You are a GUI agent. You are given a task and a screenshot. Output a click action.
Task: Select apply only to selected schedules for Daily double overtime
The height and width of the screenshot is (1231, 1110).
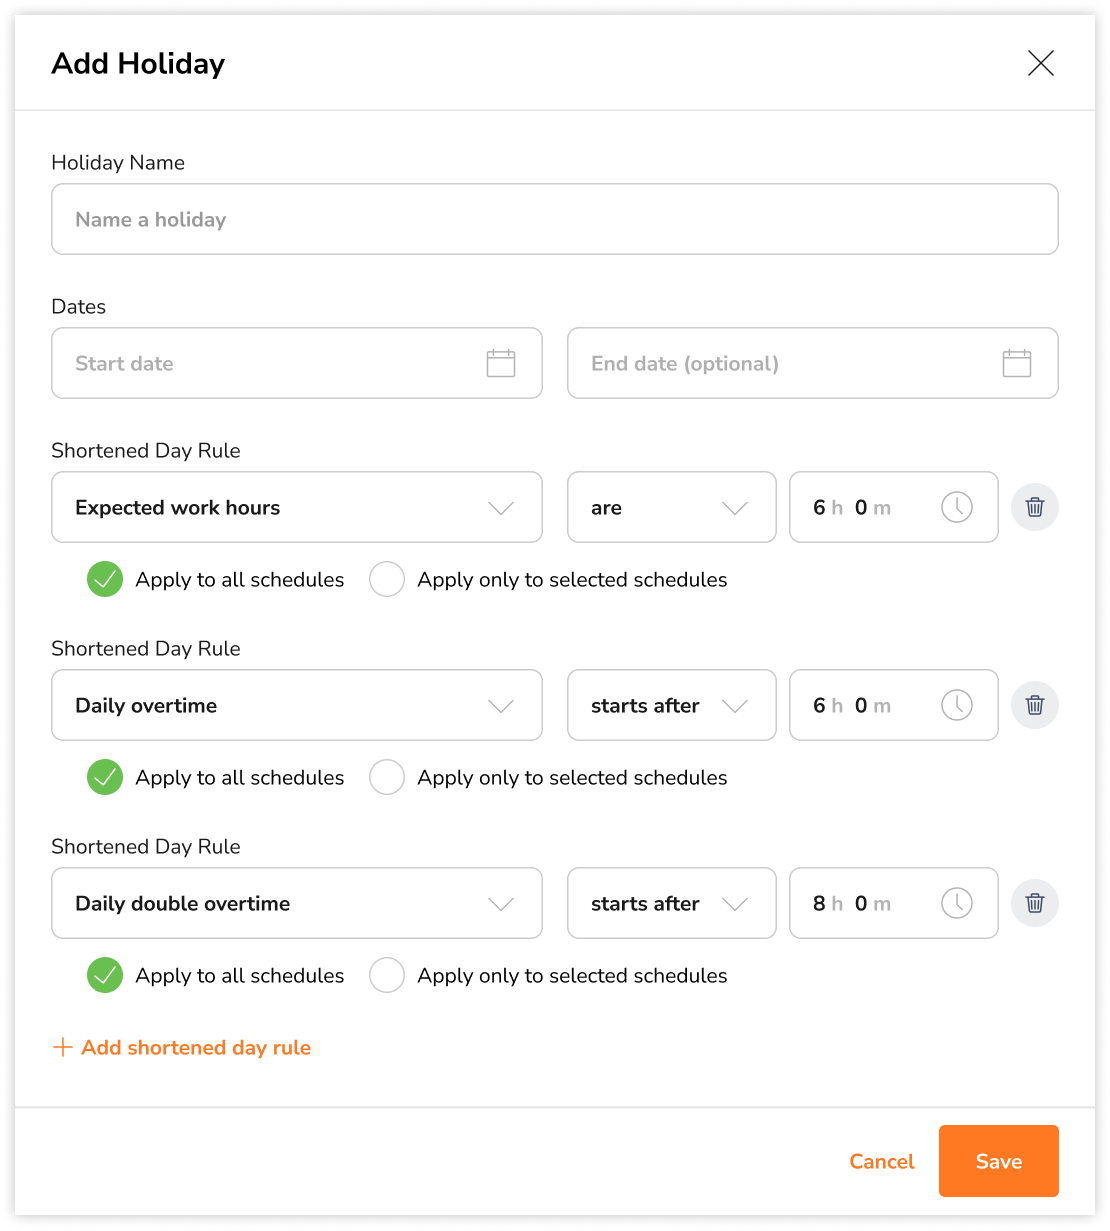click(387, 975)
